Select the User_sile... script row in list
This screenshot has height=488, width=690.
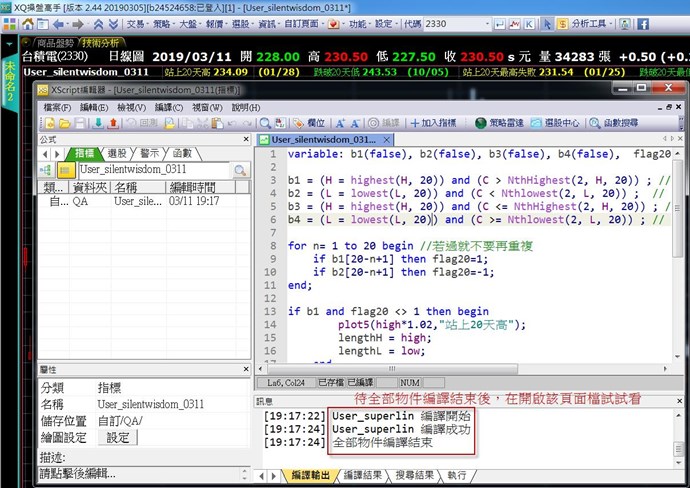click(137, 201)
